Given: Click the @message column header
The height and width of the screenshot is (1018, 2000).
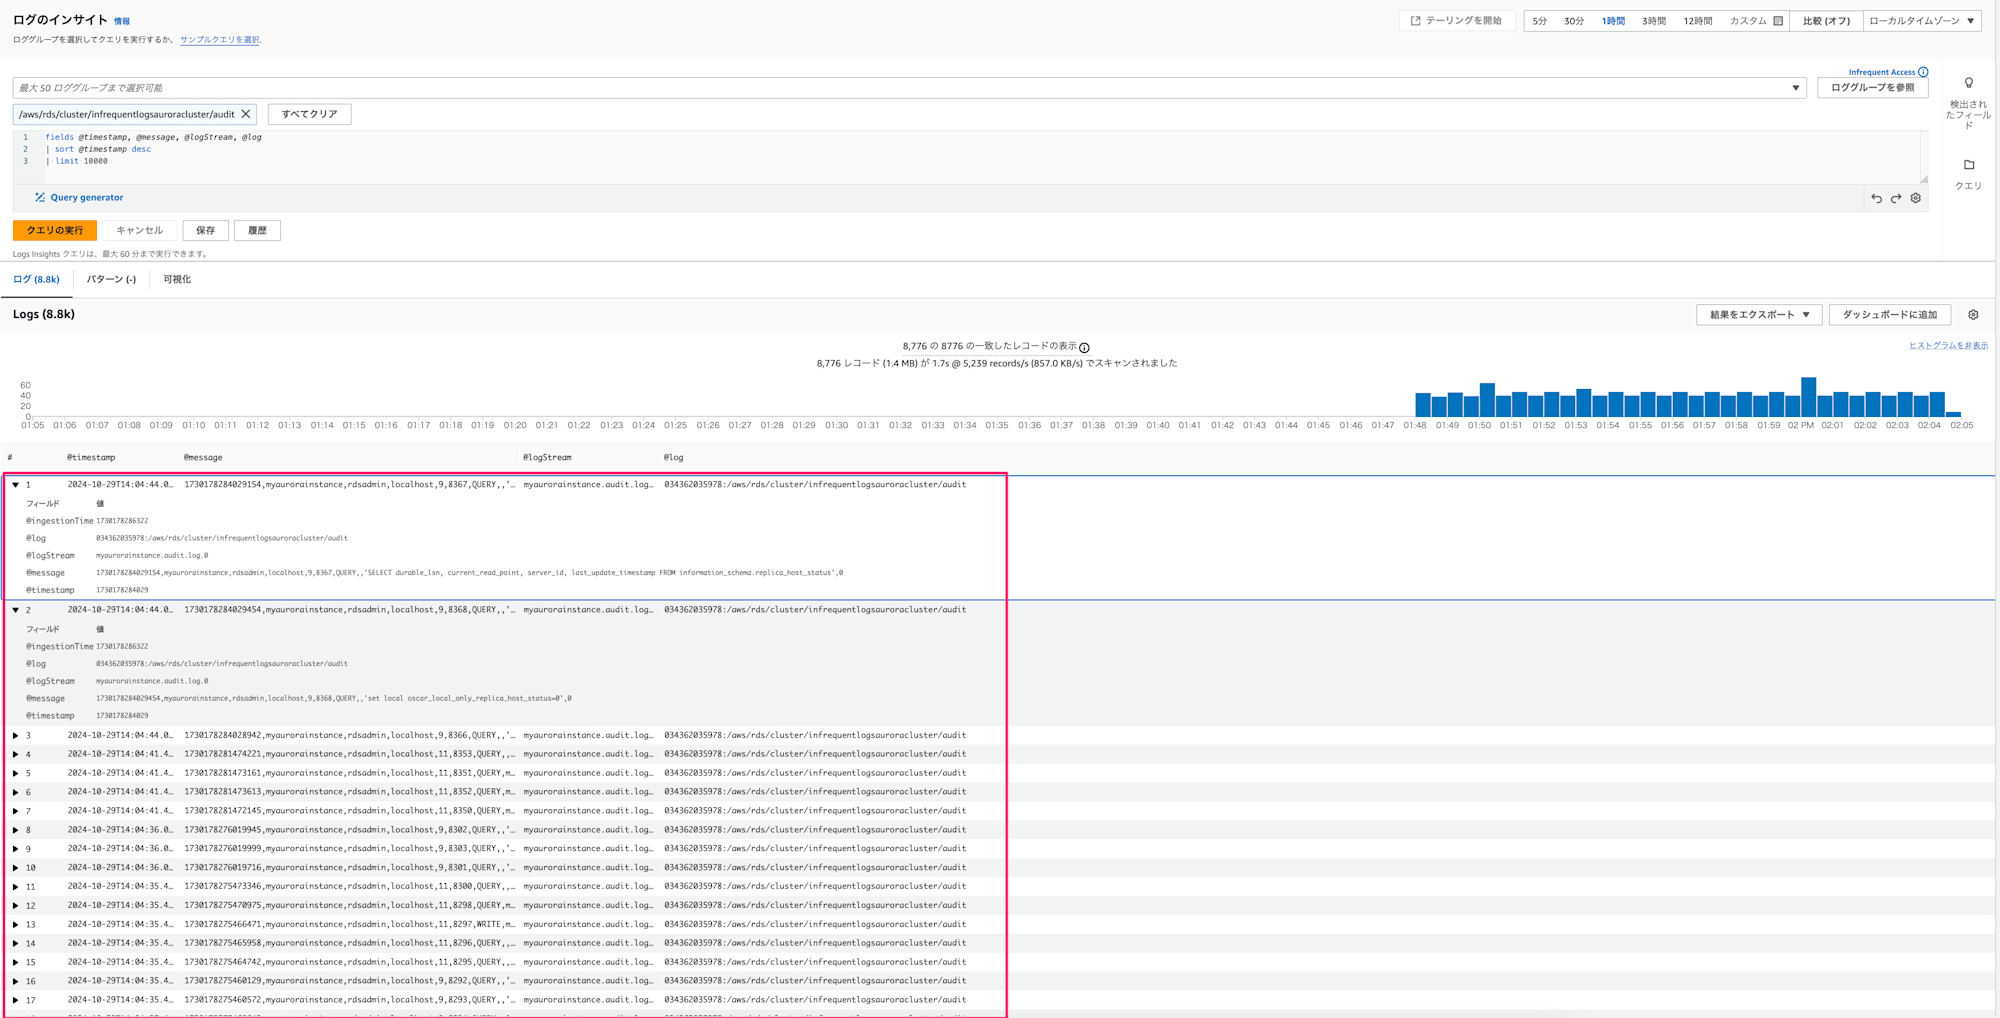Looking at the screenshot, I should [203, 458].
